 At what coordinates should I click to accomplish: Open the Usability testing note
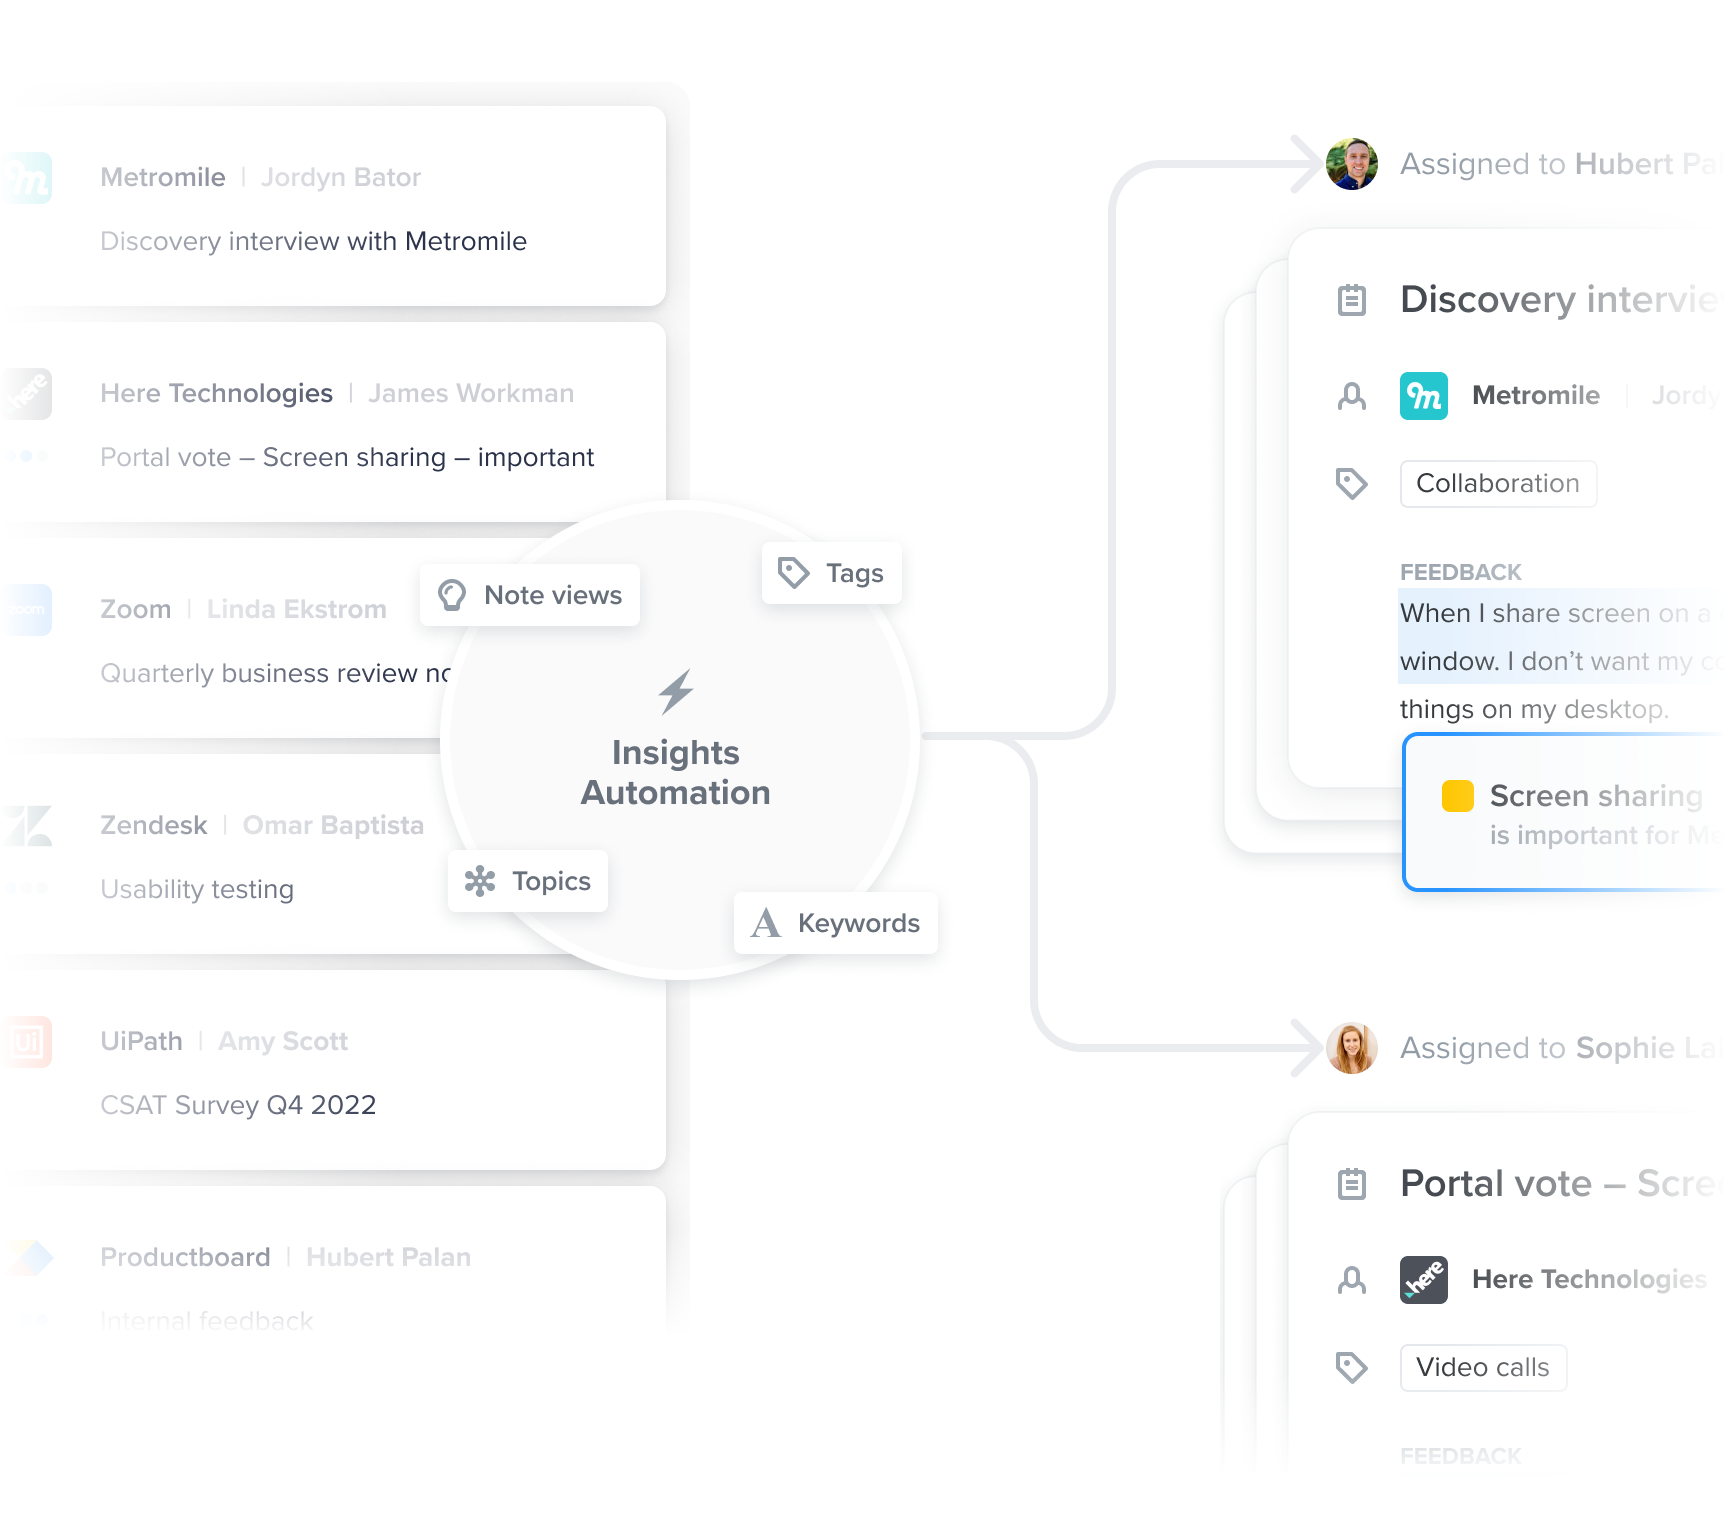[x=197, y=889]
